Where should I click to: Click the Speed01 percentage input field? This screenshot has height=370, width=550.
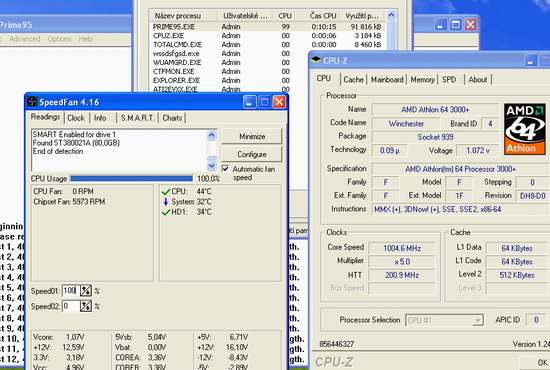coord(71,291)
